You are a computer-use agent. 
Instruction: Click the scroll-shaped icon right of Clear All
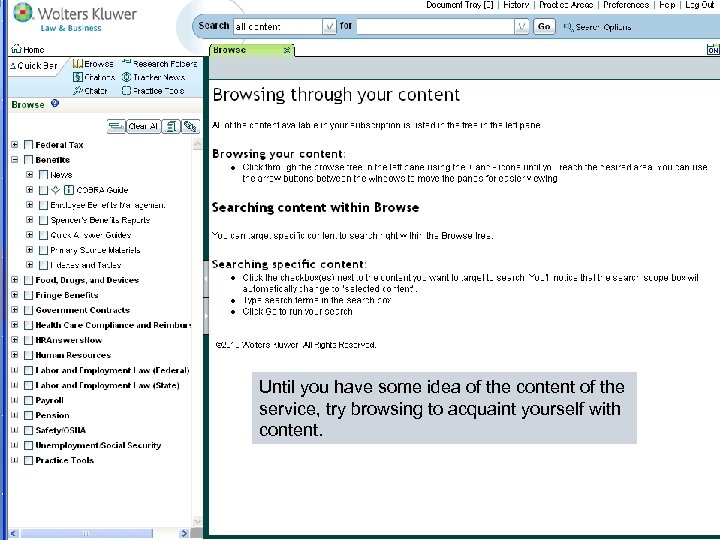171,126
